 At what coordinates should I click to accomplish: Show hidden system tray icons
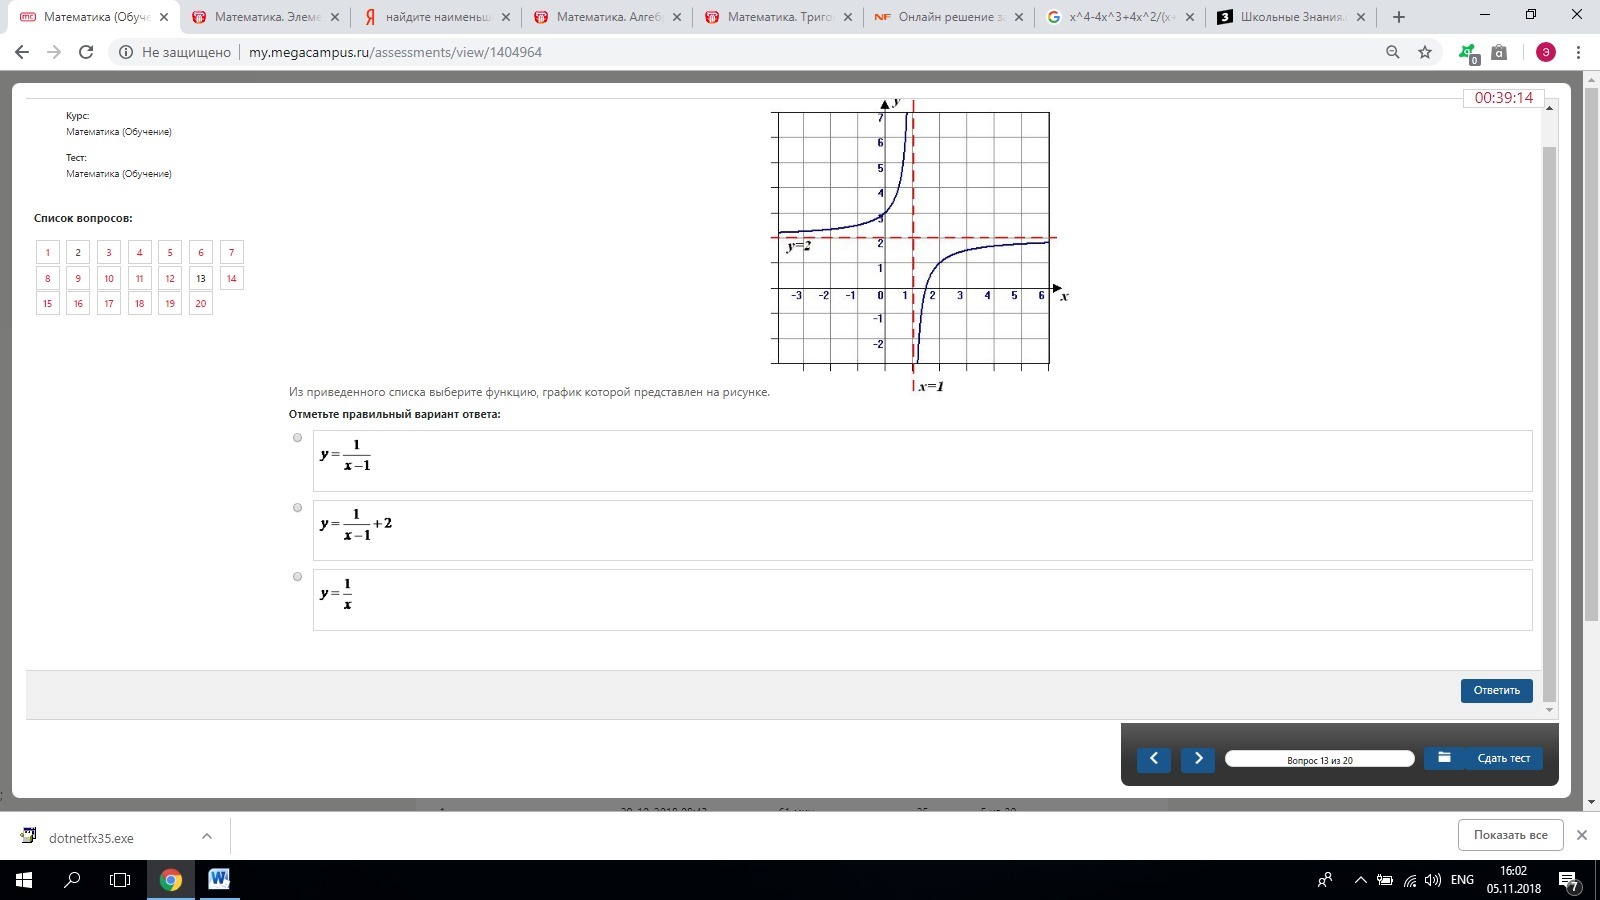point(1360,880)
